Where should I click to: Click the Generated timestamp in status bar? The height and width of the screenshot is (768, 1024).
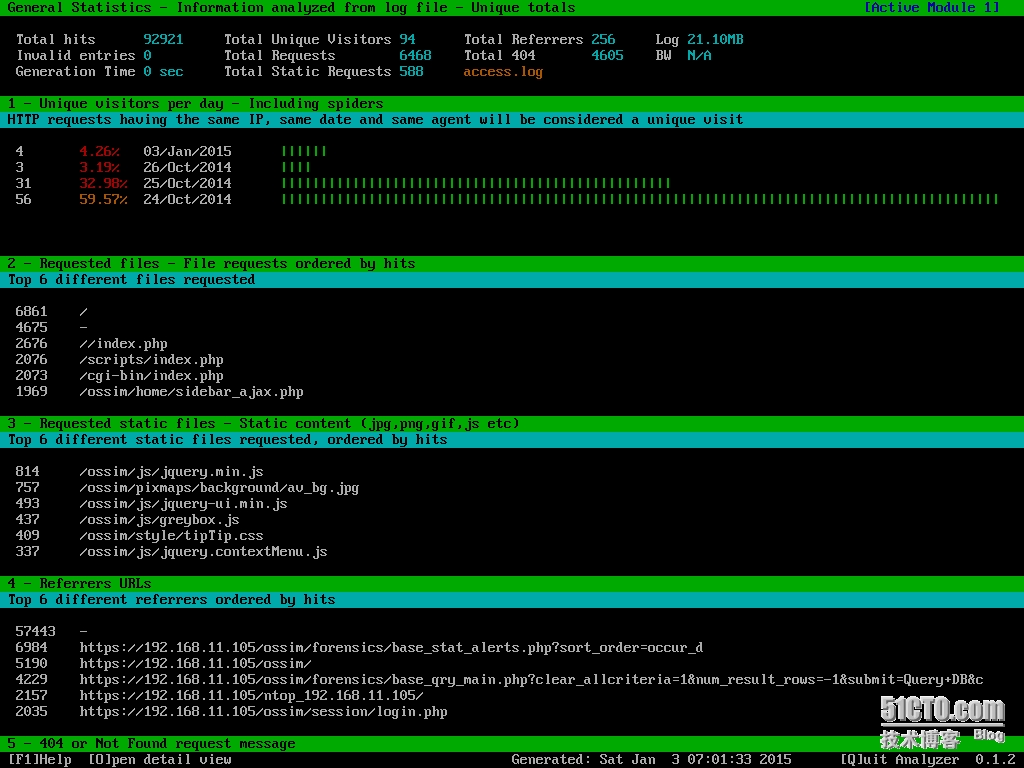651,760
